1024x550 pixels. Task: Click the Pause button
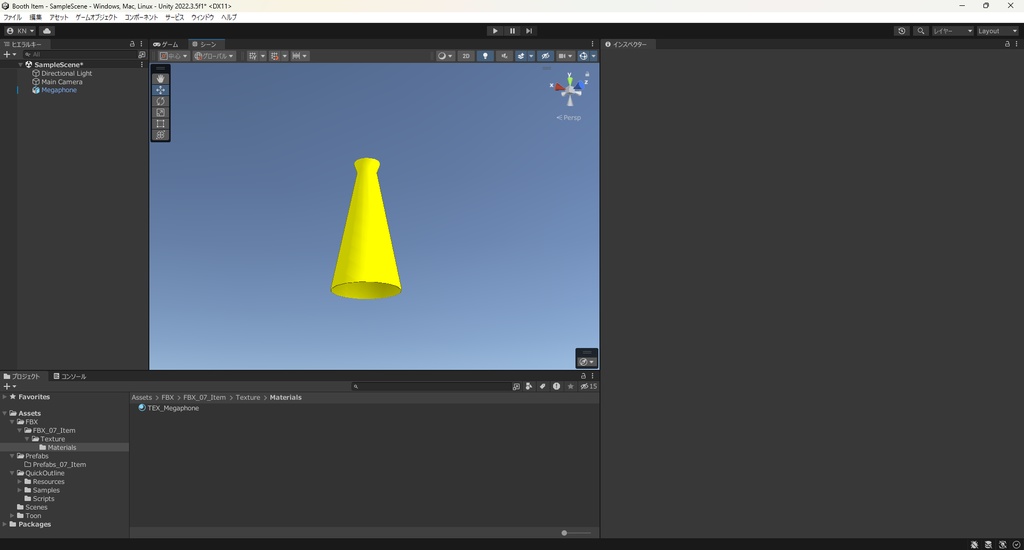click(x=512, y=31)
